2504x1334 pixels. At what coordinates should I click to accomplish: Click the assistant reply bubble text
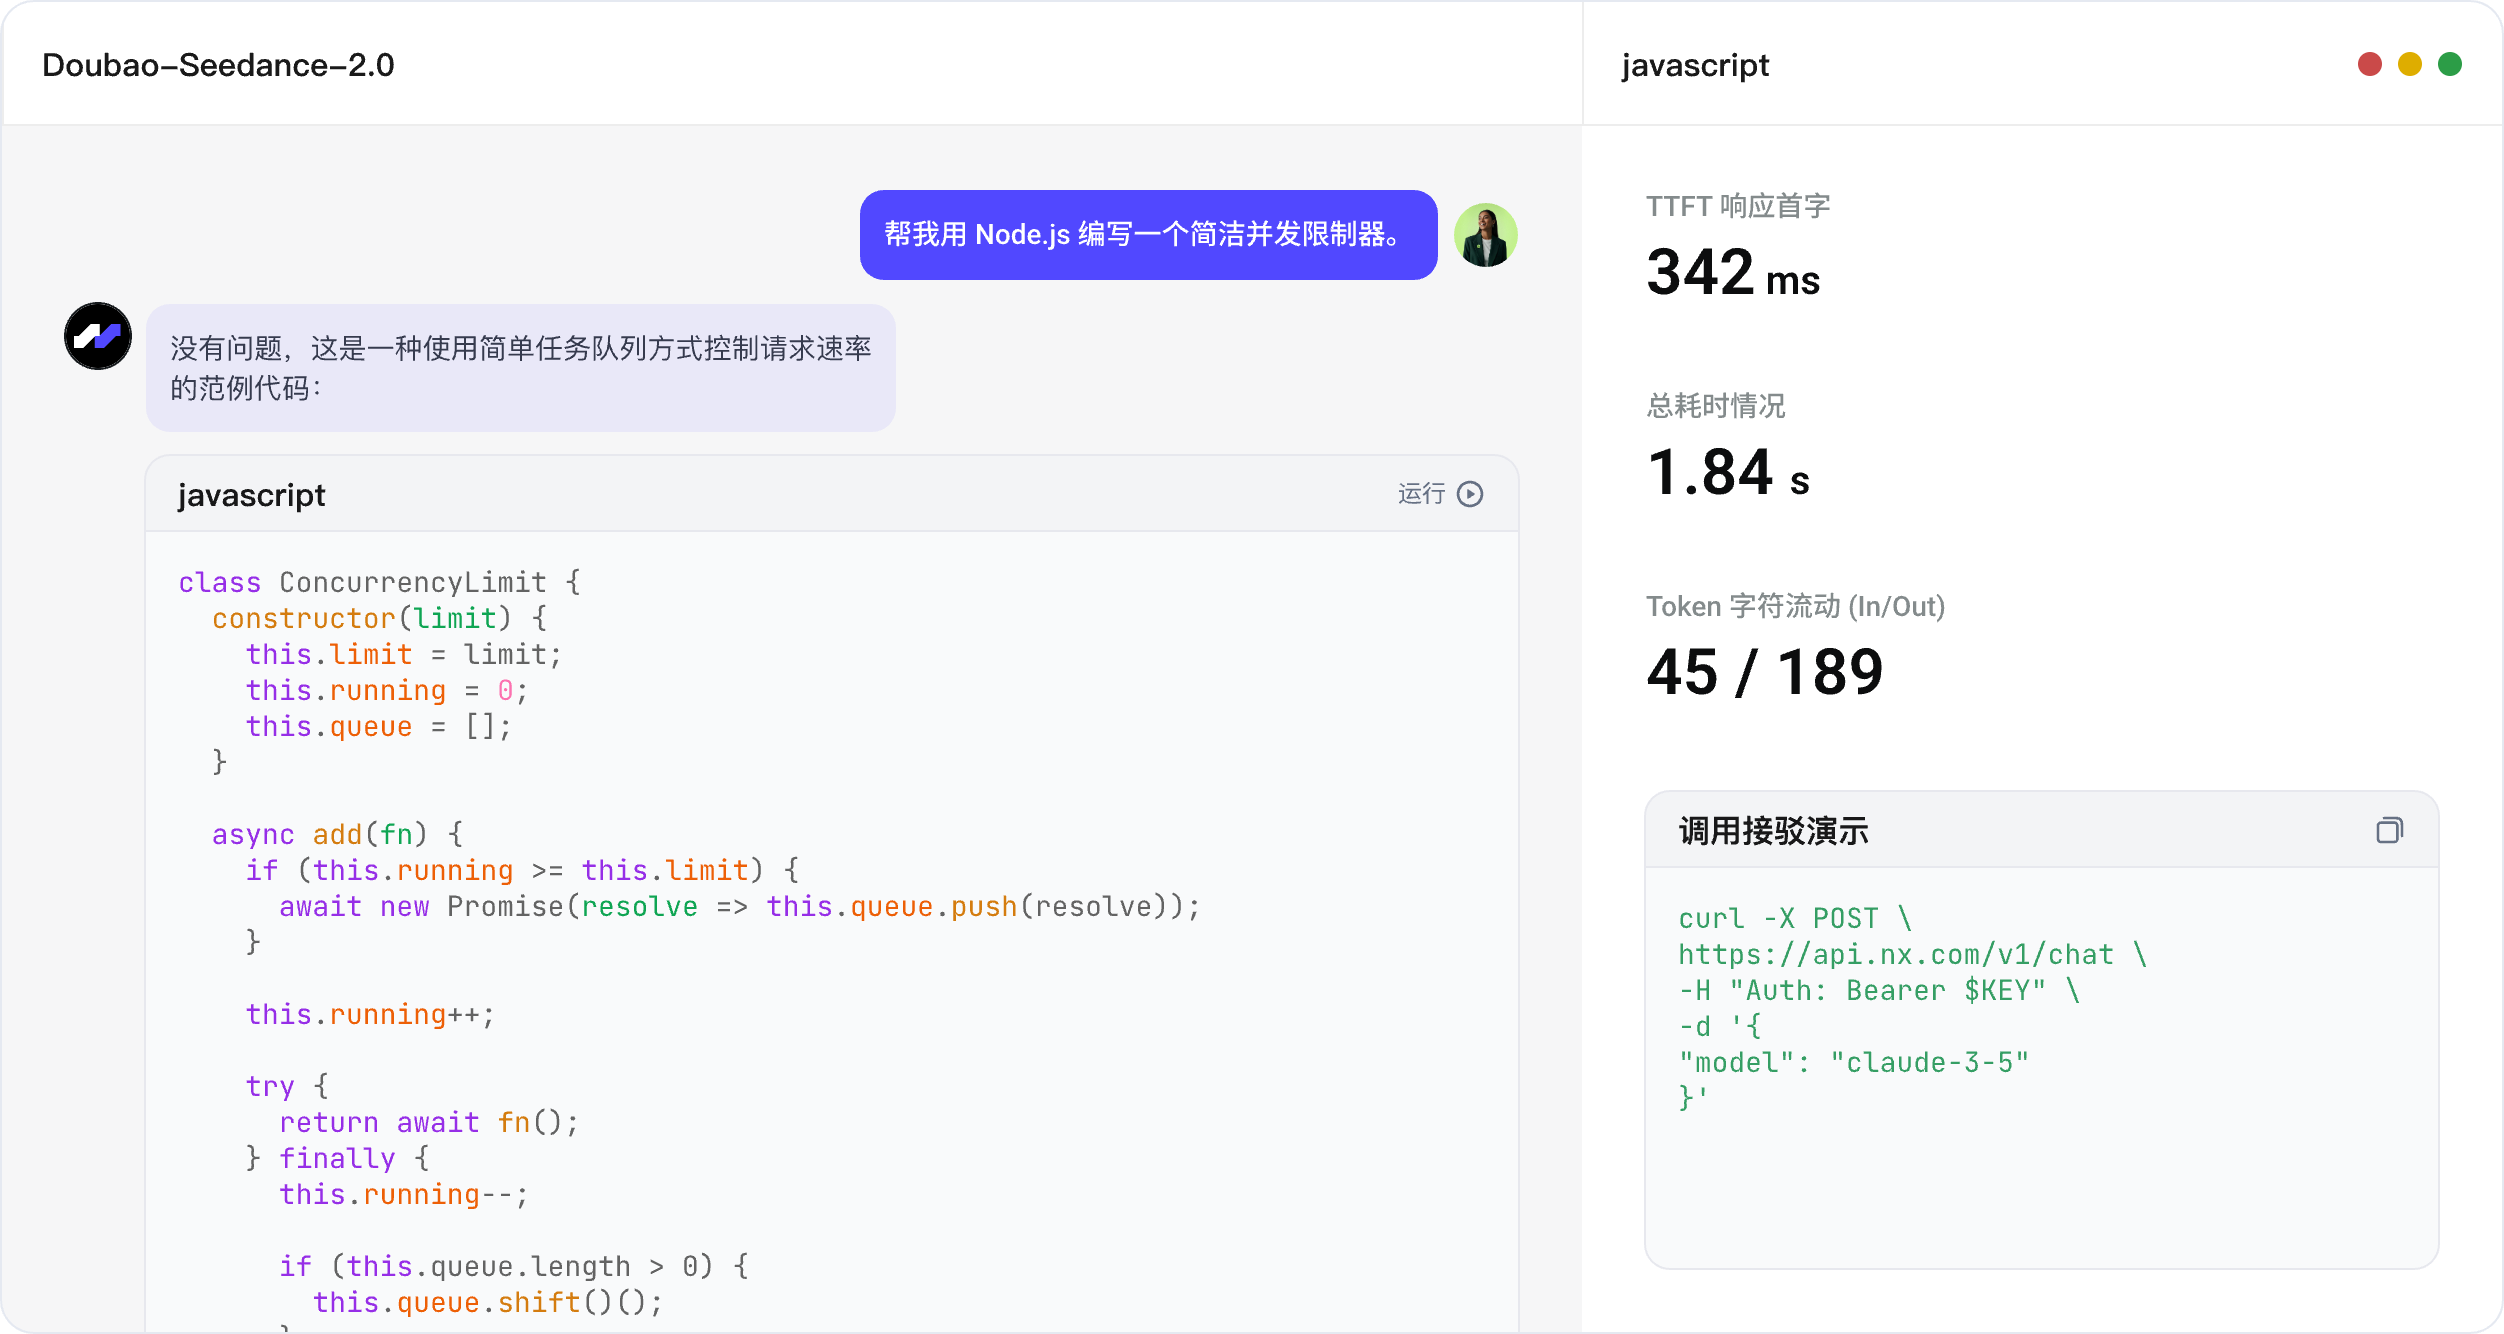(x=521, y=368)
